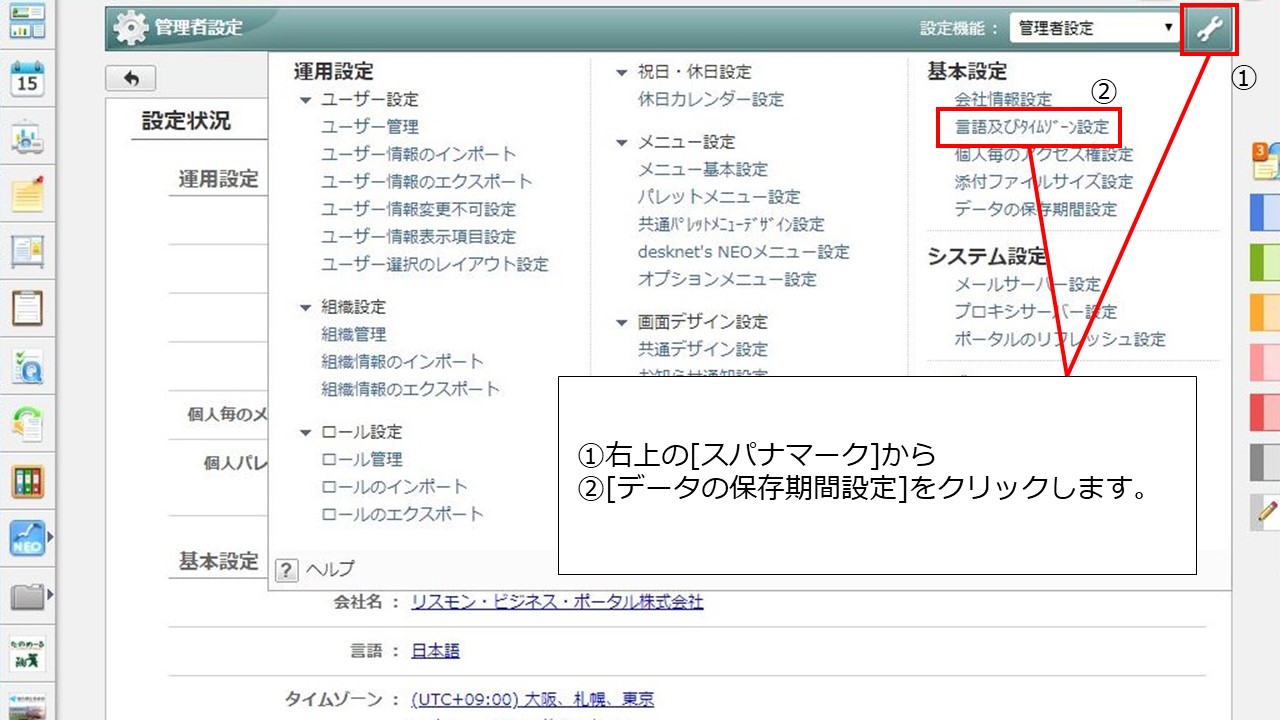The height and width of the screenshot is (720, 1280).
Task: Click the (UTC+09:00) 大阪、札幌、東京 link
Action: pos(532,699)
